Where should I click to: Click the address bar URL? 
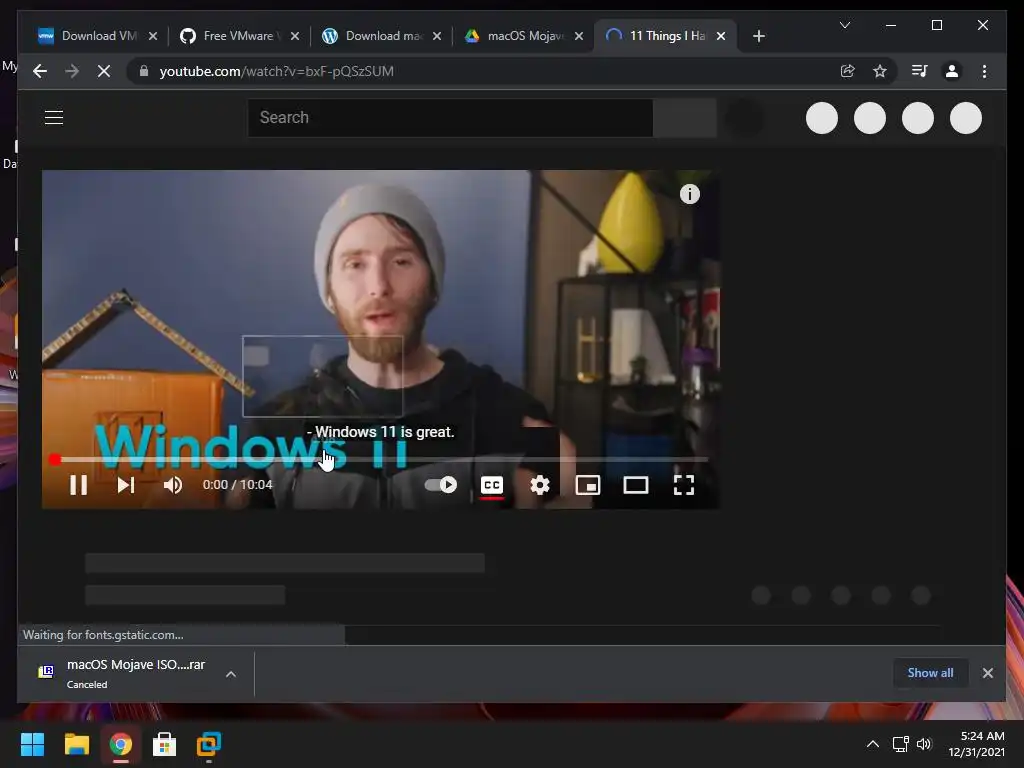click(x=276, y=71)
